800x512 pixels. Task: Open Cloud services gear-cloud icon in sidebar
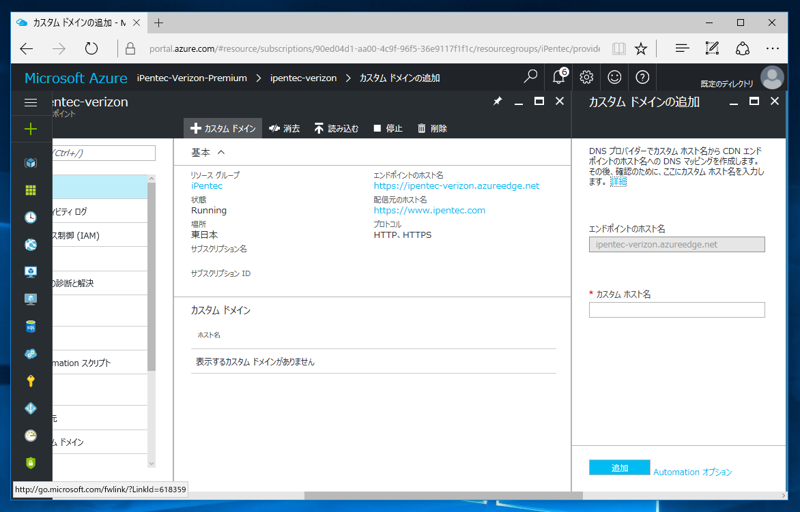click(31, 354)
